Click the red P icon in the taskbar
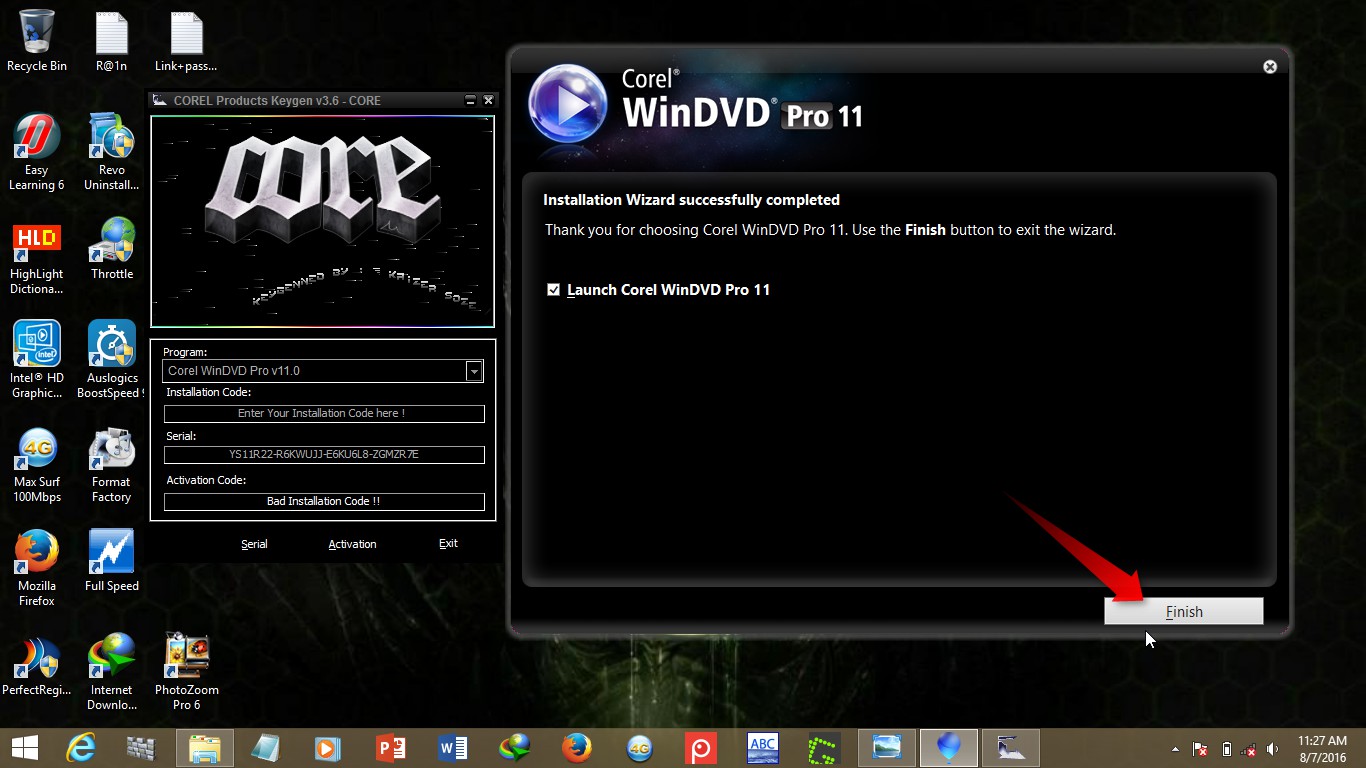 tap(700, 748)
